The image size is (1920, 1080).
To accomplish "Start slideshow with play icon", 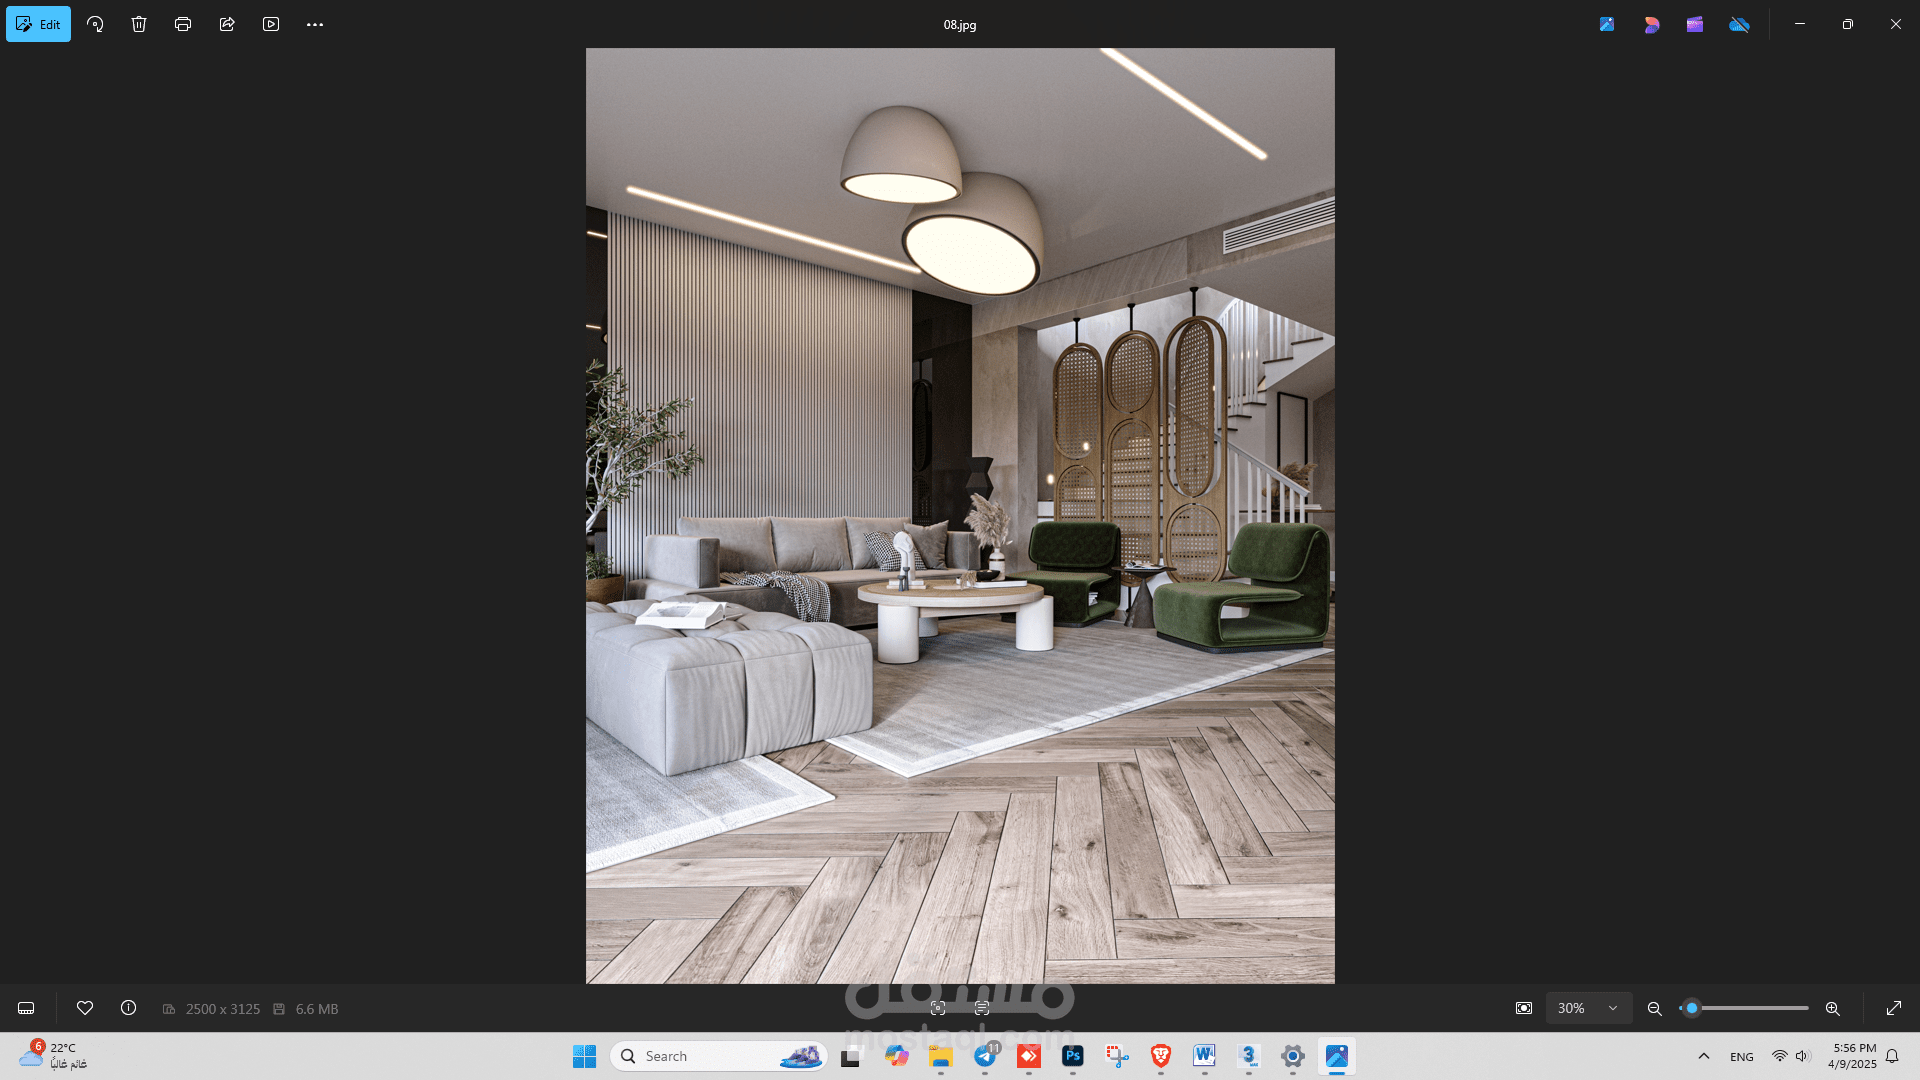I will (x=271, y=24).
